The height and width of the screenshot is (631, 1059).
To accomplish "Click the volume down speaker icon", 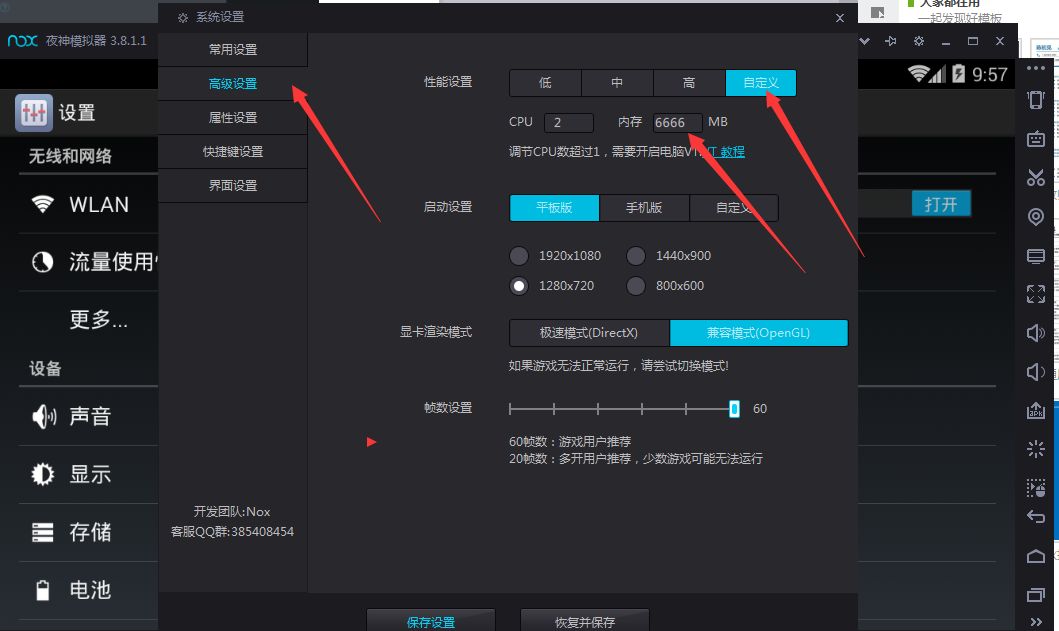I will [x=1035, y=372].
